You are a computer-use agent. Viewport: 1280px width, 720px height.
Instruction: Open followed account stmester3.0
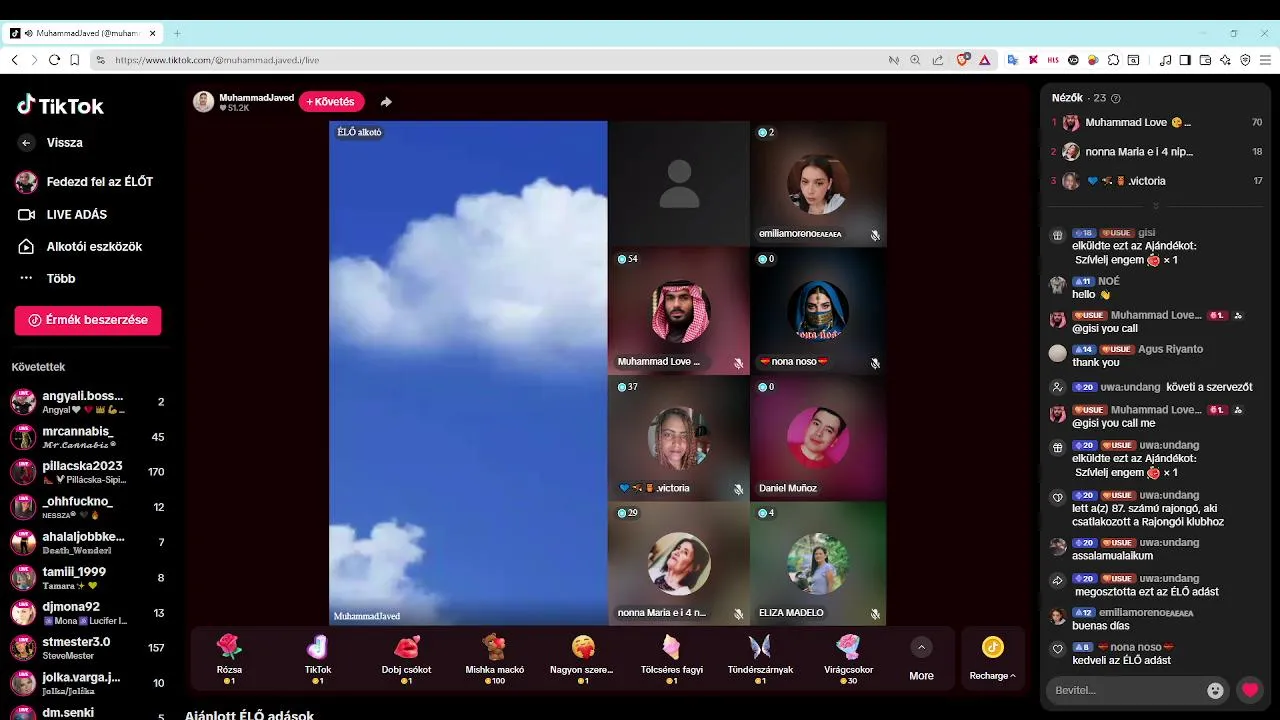(x=88, y=648)
